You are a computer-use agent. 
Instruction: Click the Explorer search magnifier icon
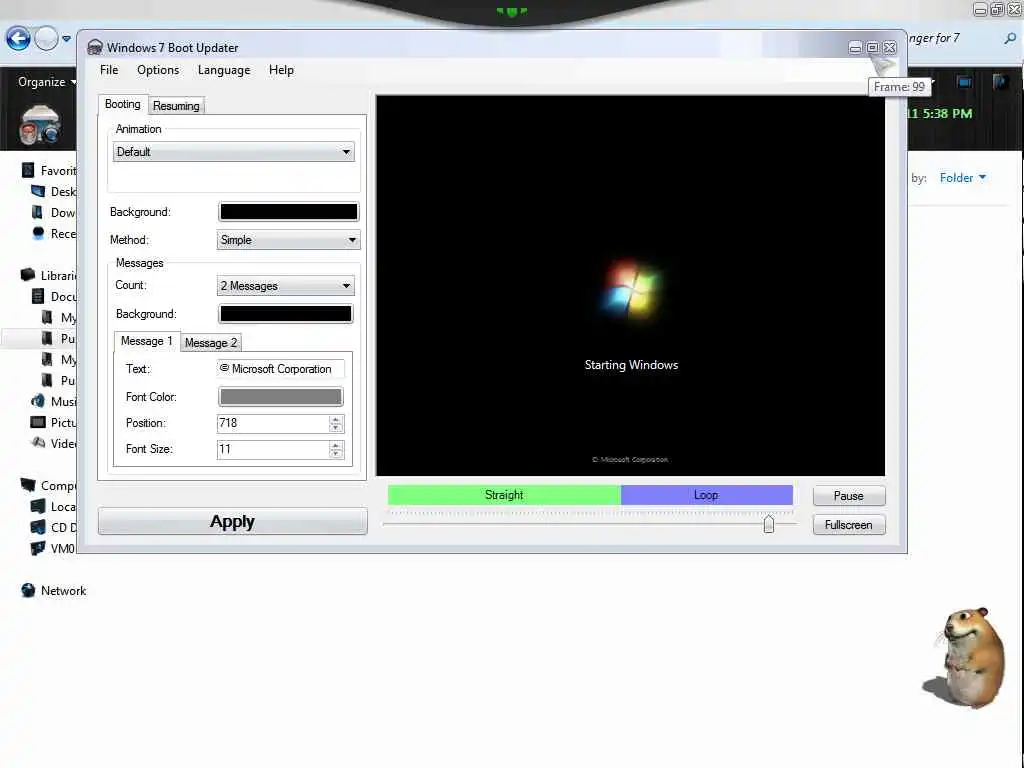coord(1010,39)
